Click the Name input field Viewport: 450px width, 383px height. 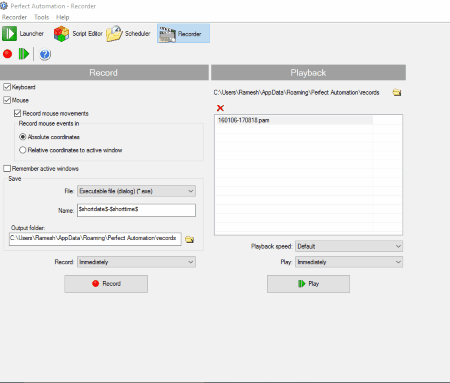click(x=136, y=210)
